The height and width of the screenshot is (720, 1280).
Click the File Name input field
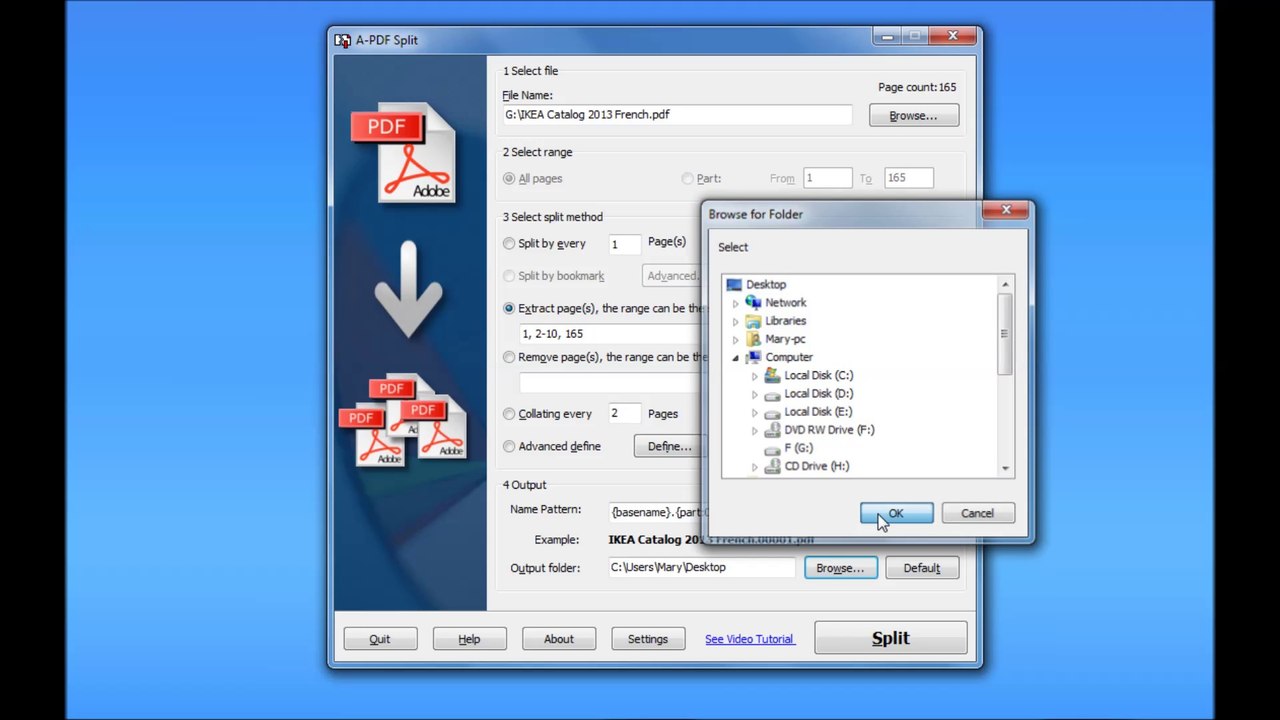677,115
